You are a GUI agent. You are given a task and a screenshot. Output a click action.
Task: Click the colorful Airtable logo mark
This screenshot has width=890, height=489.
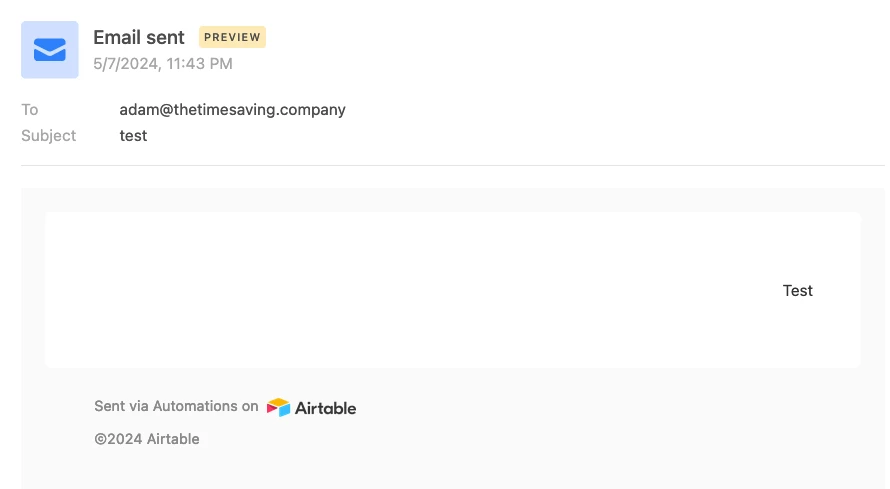pyautogui.click(x=278, y=407)
